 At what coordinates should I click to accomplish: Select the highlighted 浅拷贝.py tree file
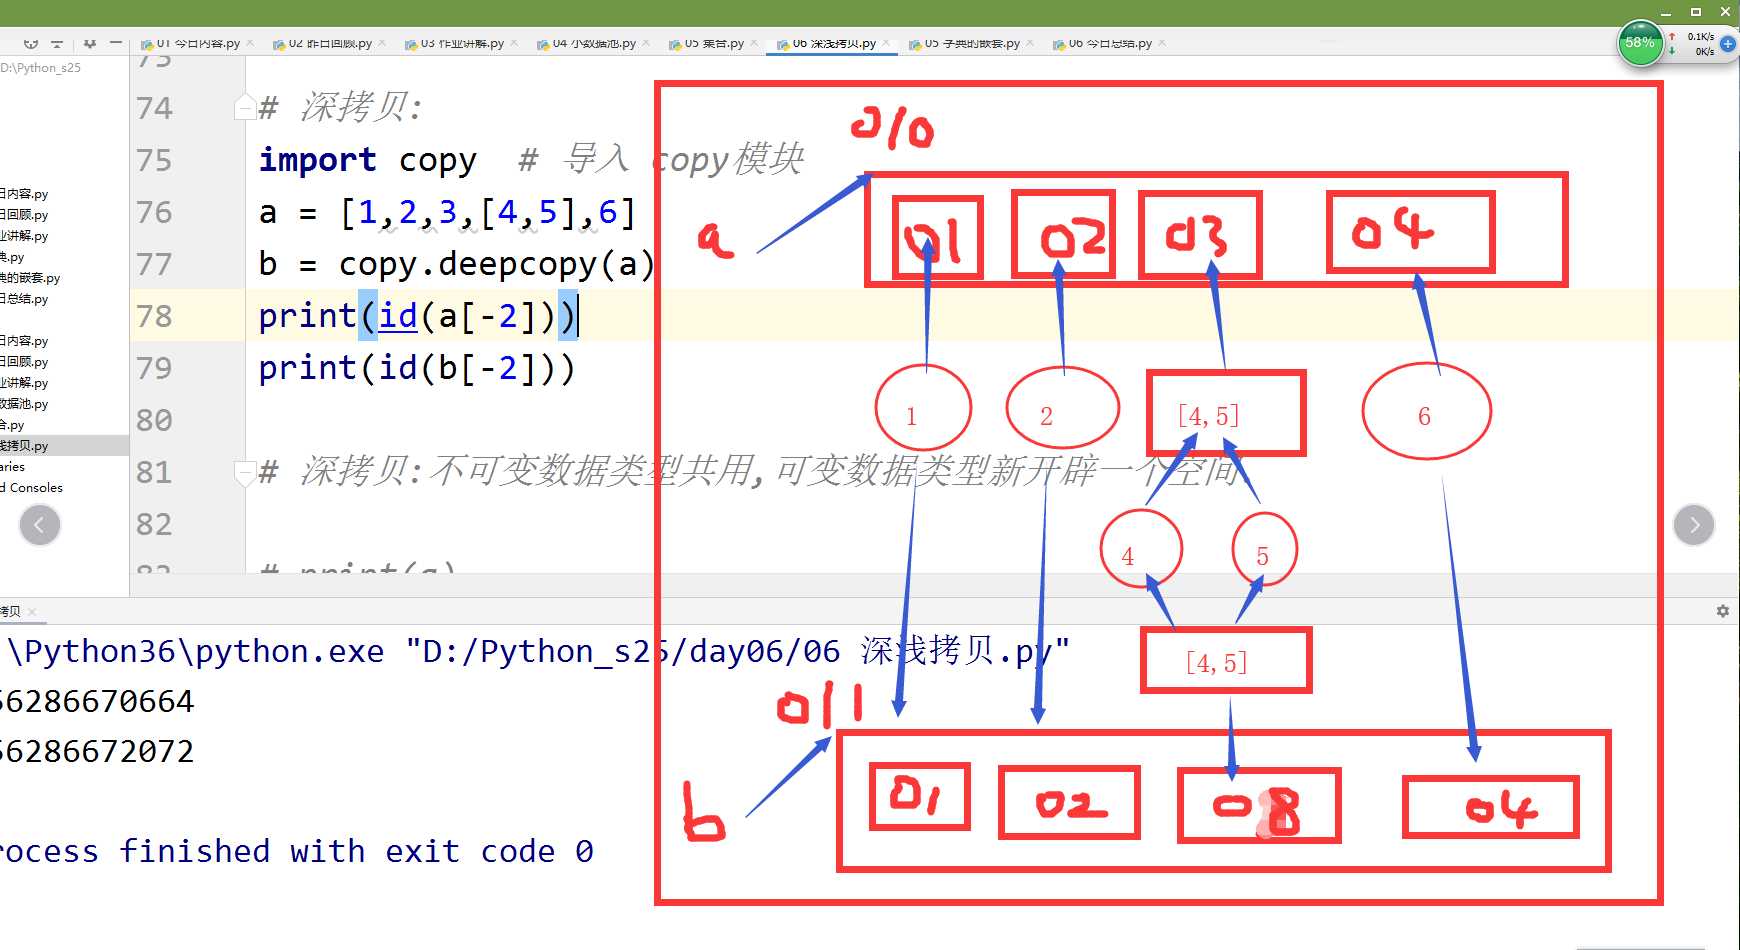tap(24, 446)
